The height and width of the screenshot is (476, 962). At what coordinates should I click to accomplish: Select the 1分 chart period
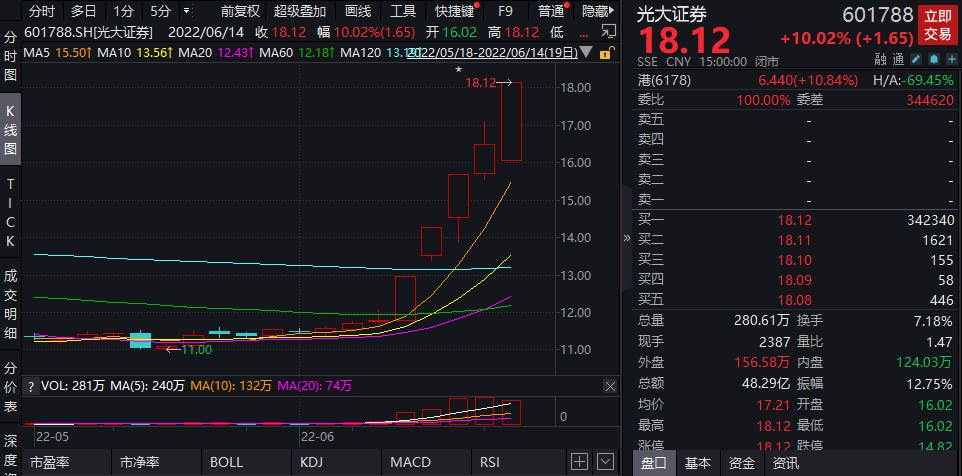pyautogui.click(x=123, y=11)
